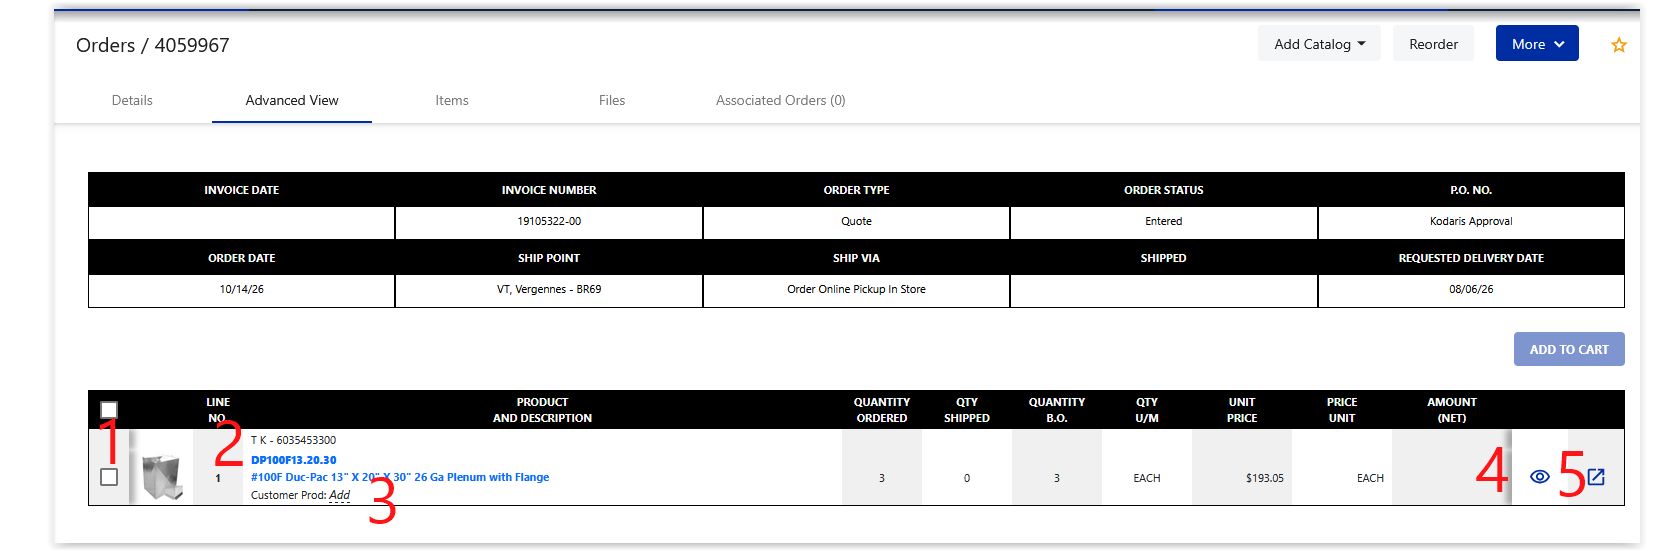Select the Advanced View tab
Viewport: 1662px width, 551px height.
[x=292, y=100]
